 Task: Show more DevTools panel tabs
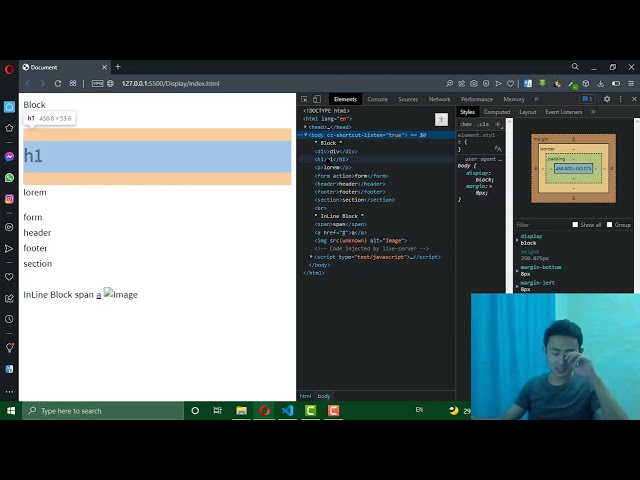(536, 99)
